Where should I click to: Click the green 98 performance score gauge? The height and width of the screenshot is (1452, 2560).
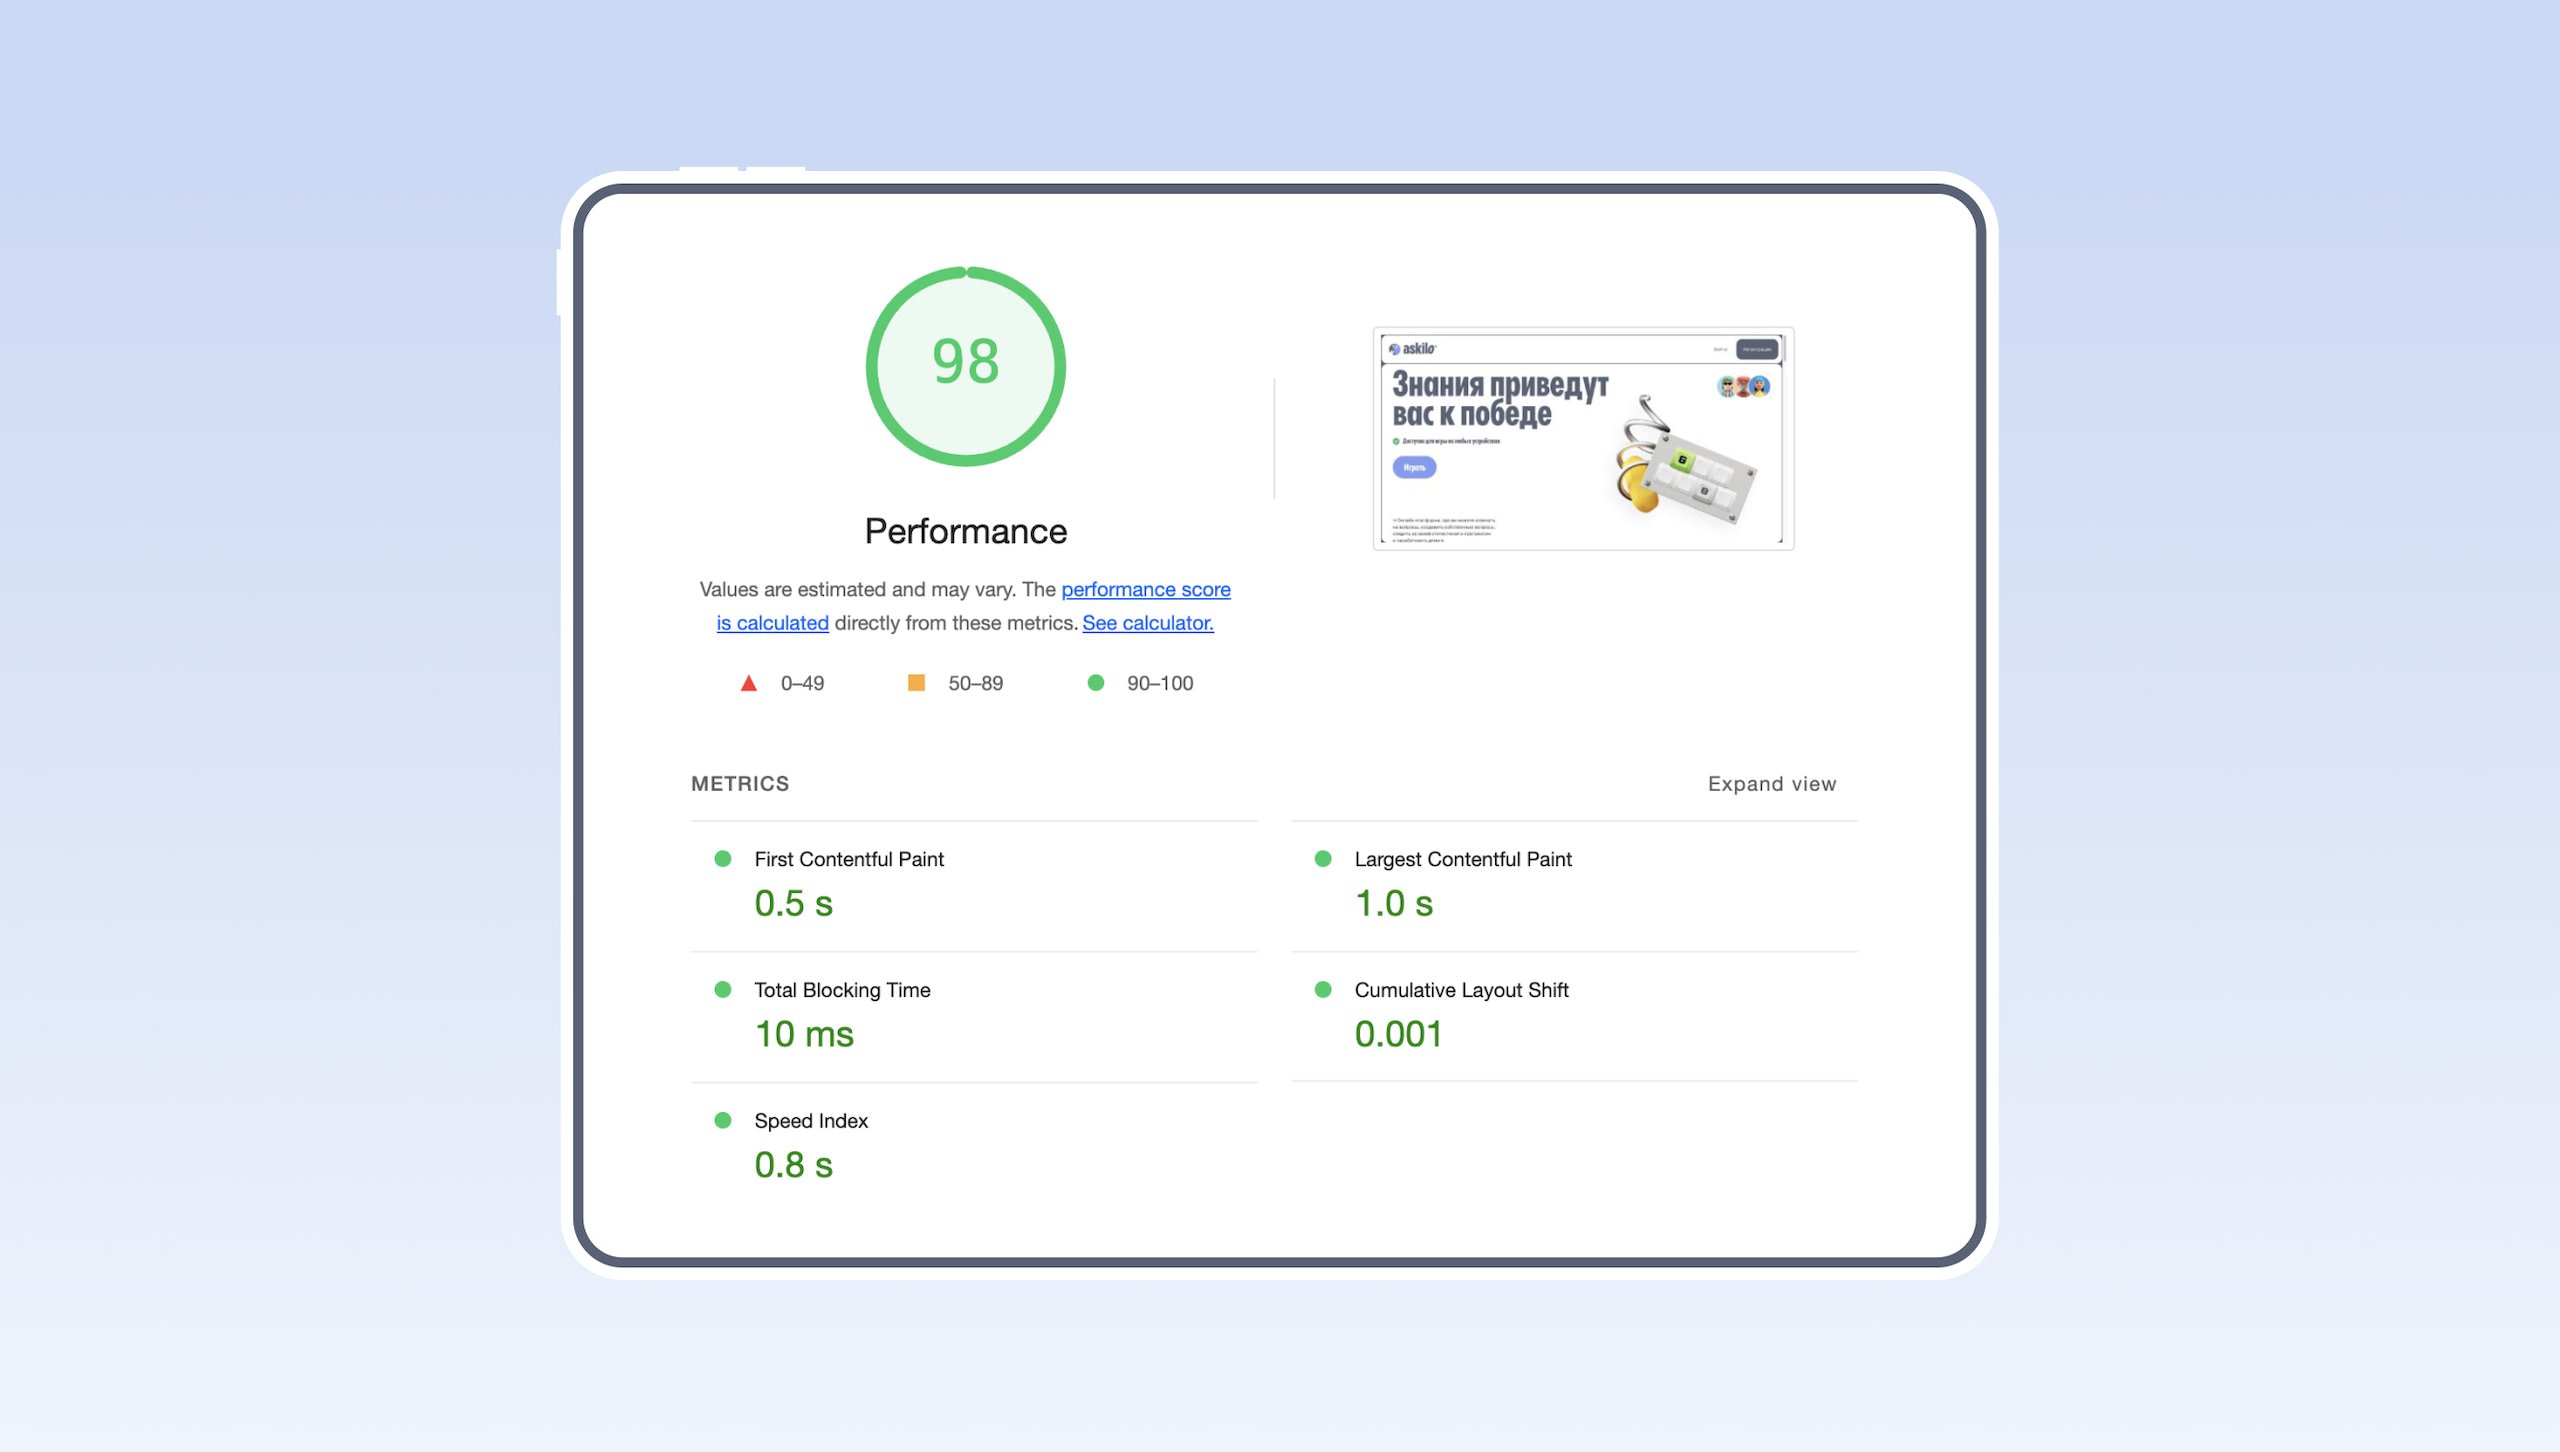pyautogui.click(x=965, y=366)
